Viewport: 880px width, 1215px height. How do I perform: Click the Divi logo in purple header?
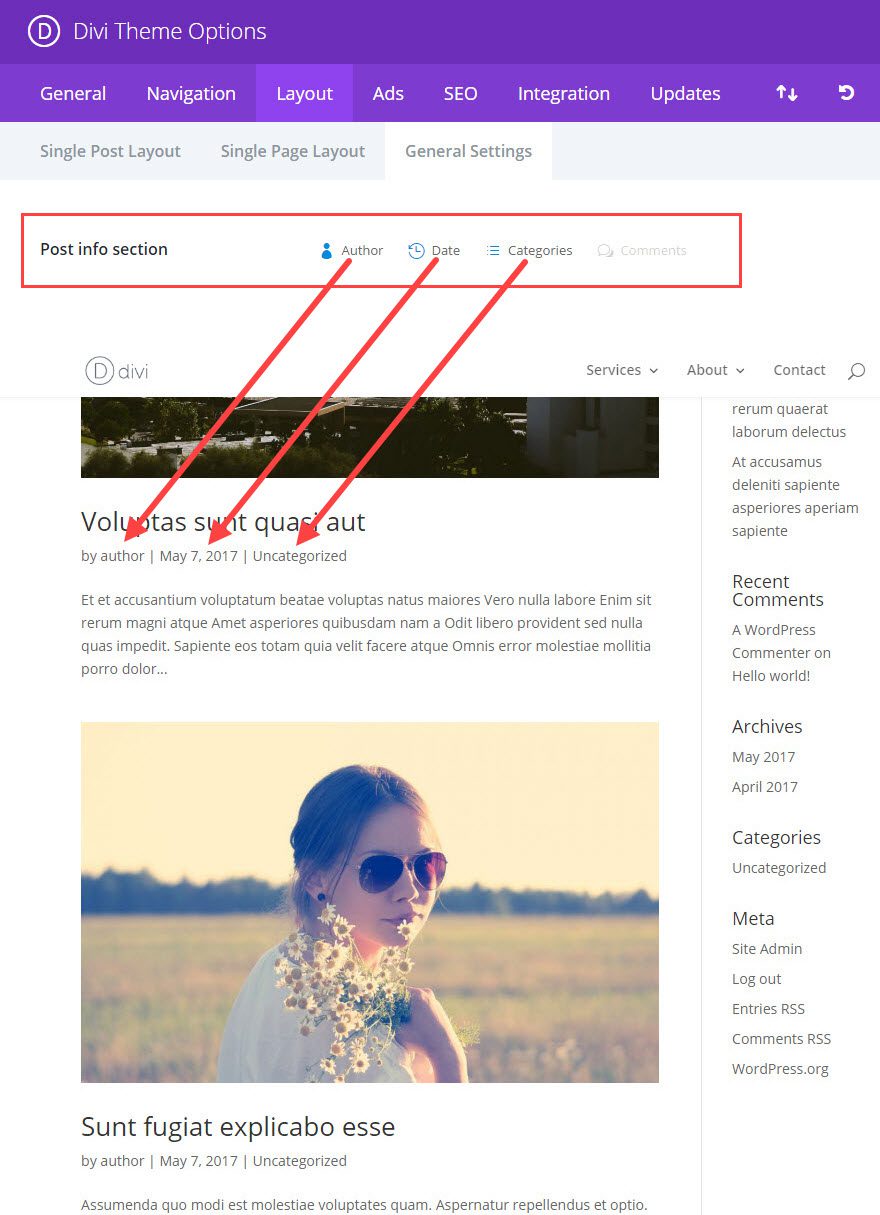[x=44, y=31]
